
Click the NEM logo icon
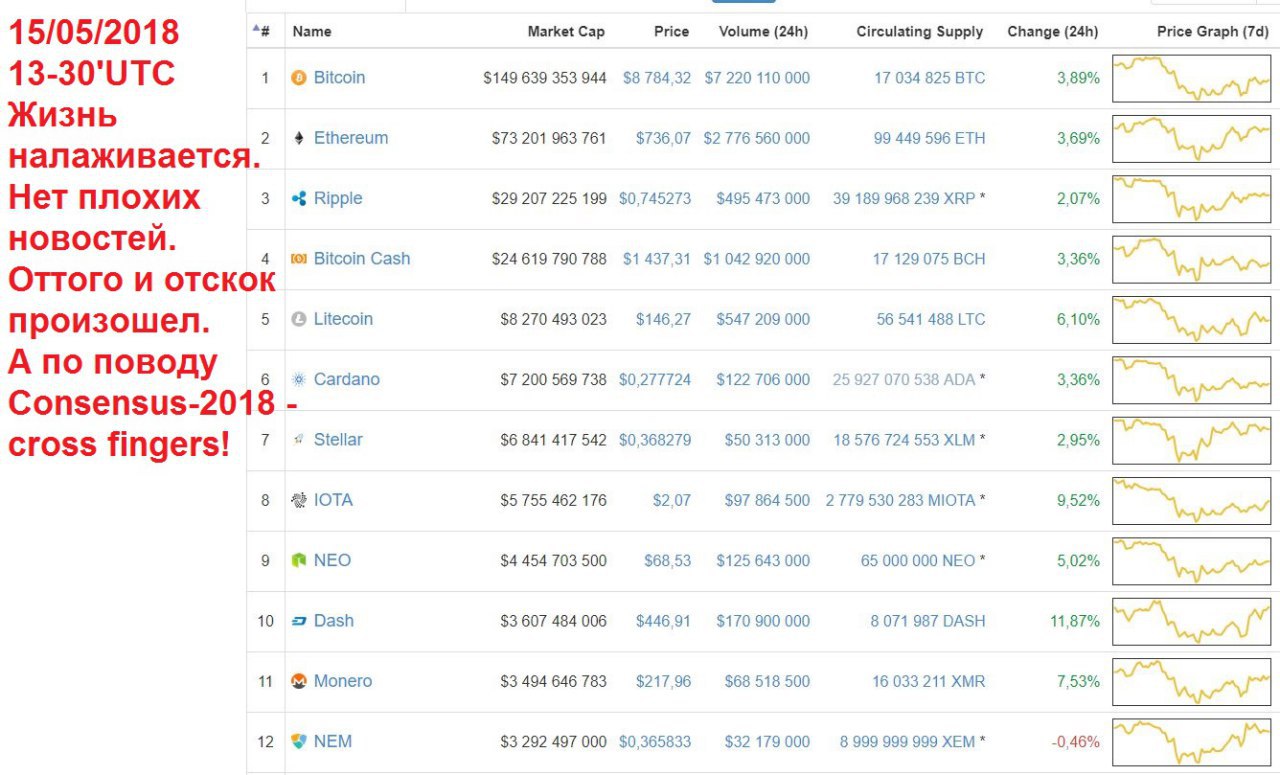(298, 742)
